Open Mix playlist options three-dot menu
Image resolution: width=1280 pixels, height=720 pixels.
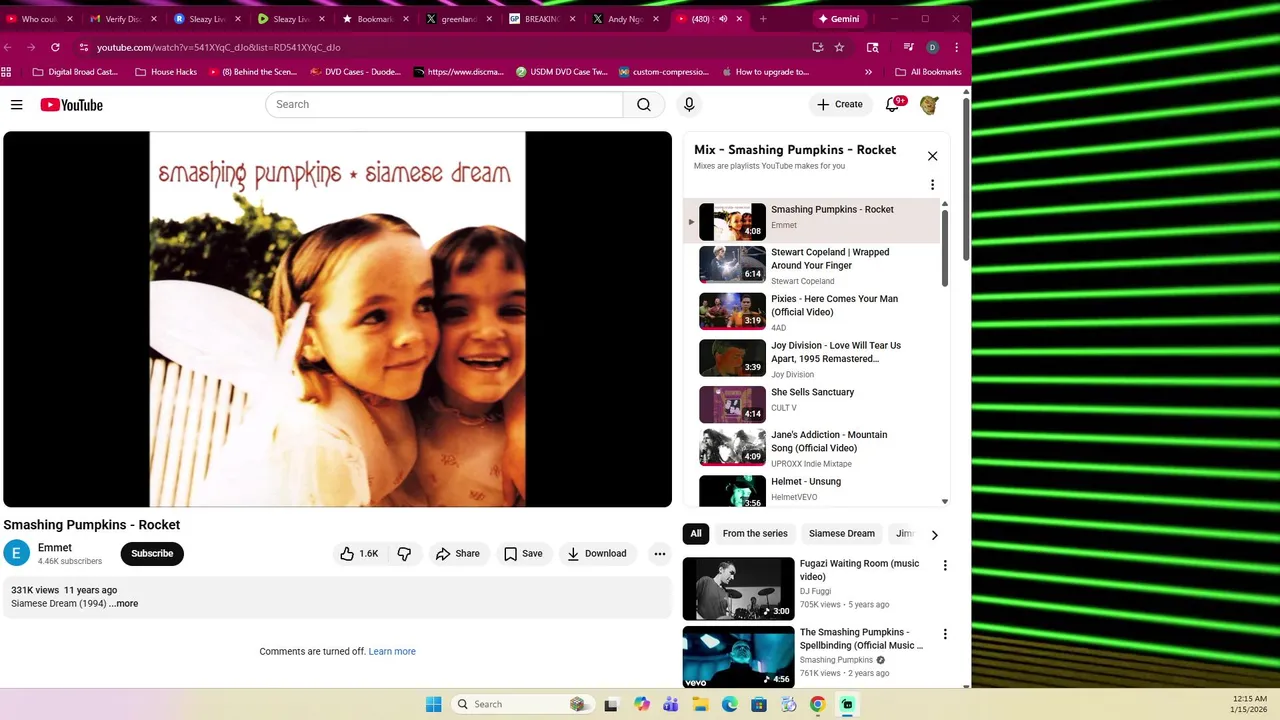pyautogui.click(x=932, y=185)
